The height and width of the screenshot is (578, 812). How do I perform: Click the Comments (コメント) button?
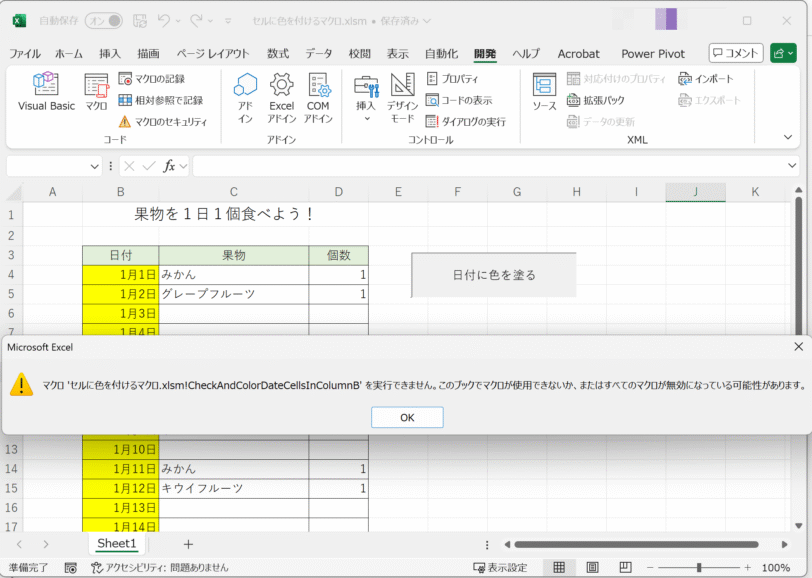point(736,53)
